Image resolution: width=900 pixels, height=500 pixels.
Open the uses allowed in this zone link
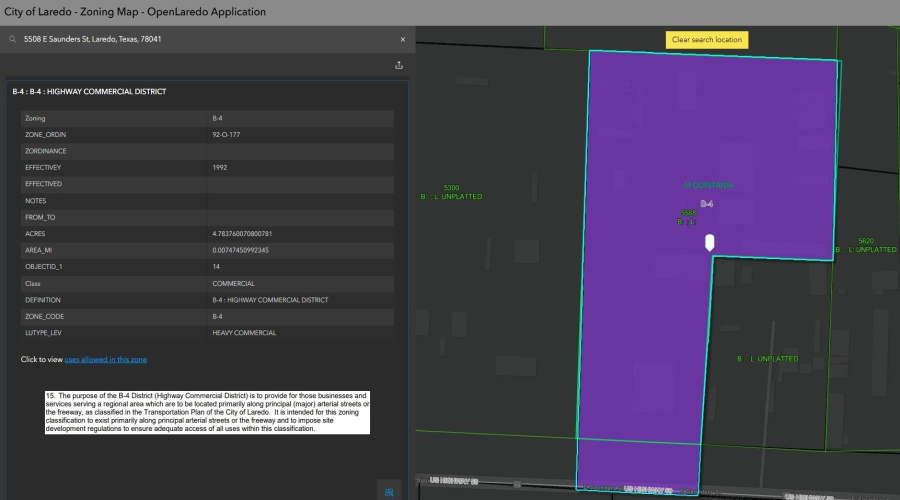coord(106,359)
